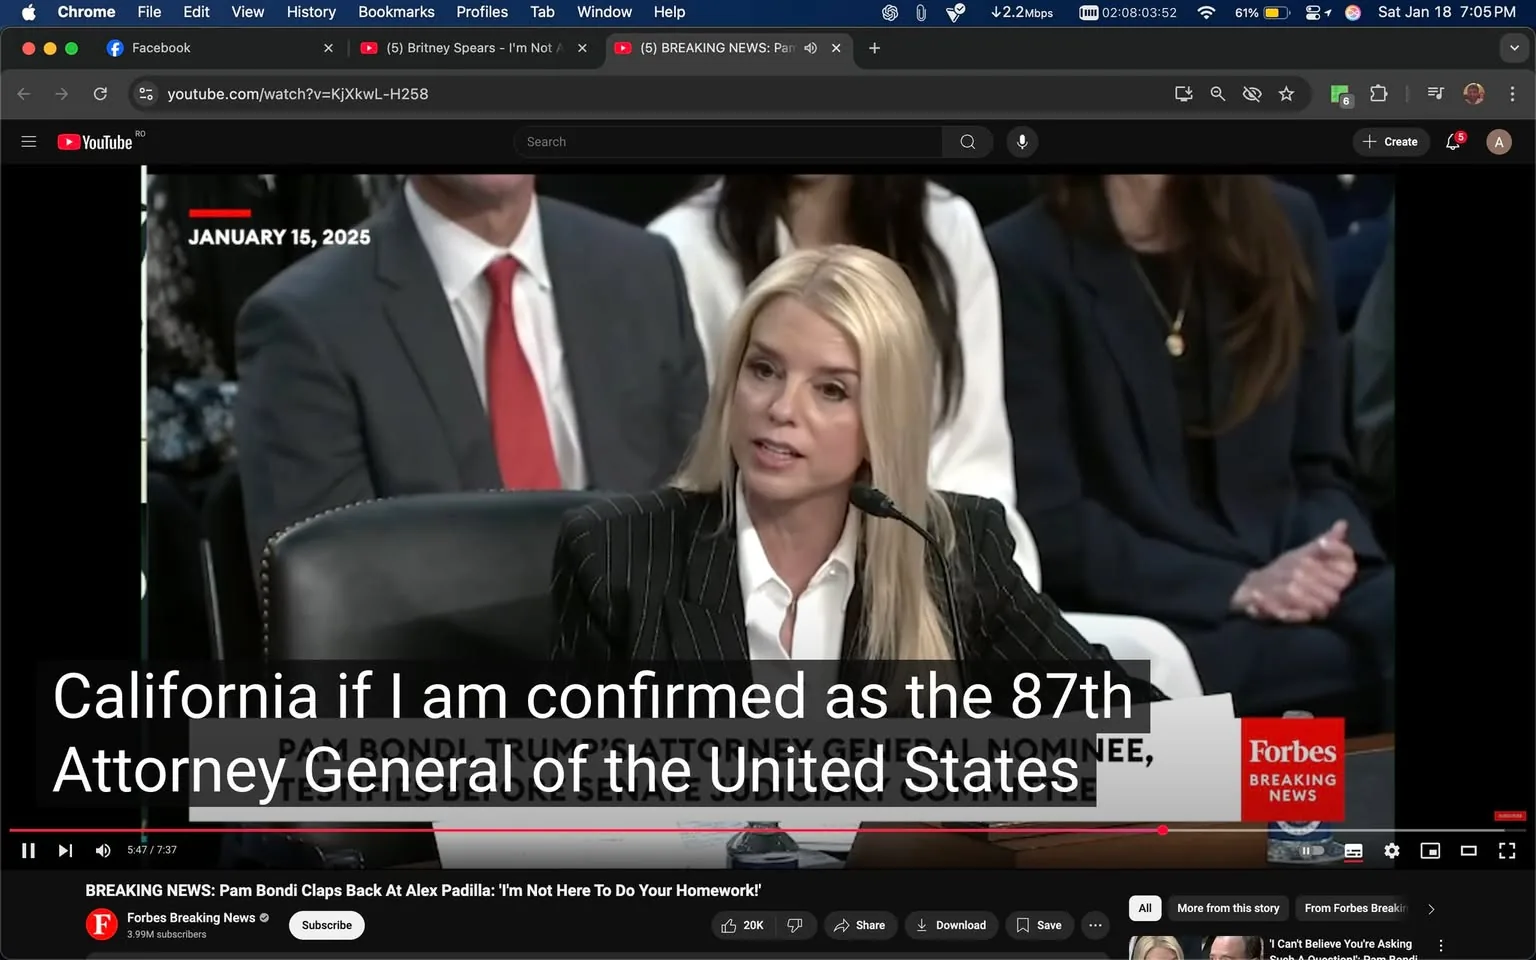Open the three-dot more actions menu
The width and height of the screenshot is (1536, 960).
[x=1094, y=925]
